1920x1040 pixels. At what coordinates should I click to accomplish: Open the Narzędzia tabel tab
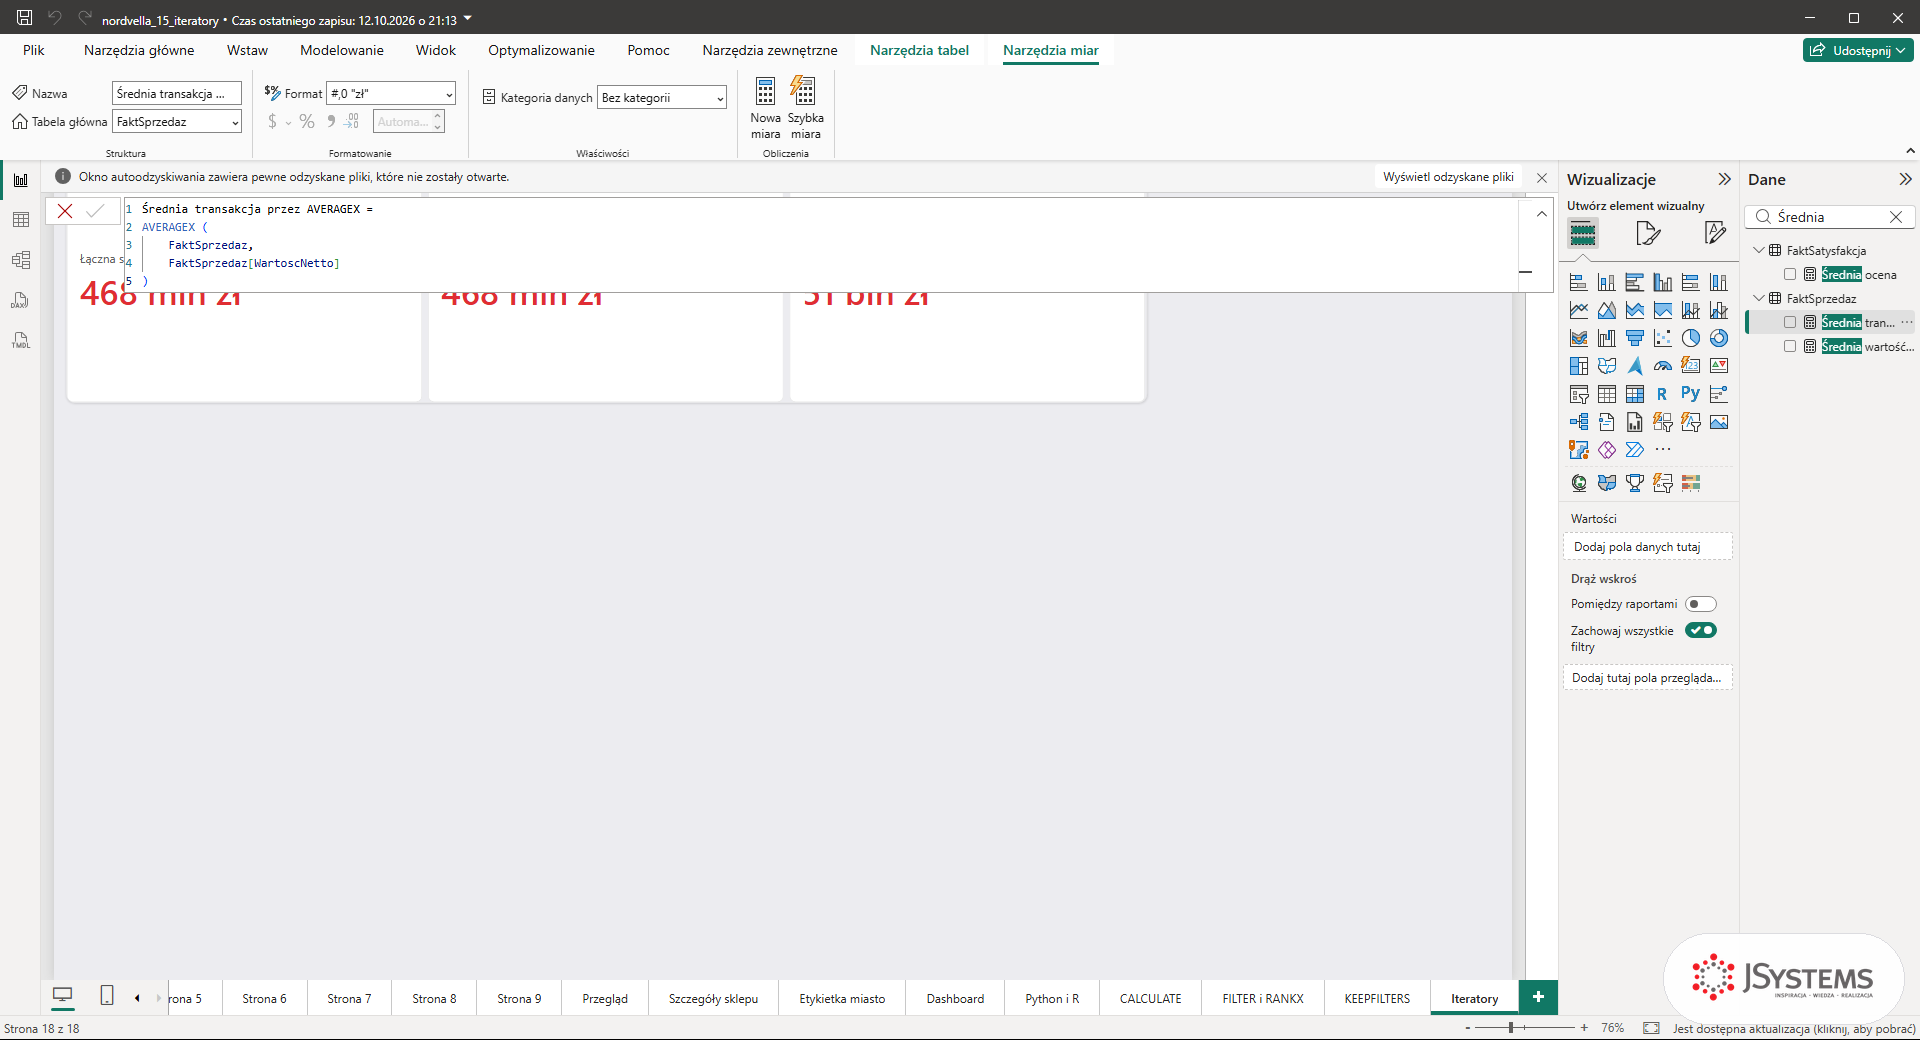(919, 50)
